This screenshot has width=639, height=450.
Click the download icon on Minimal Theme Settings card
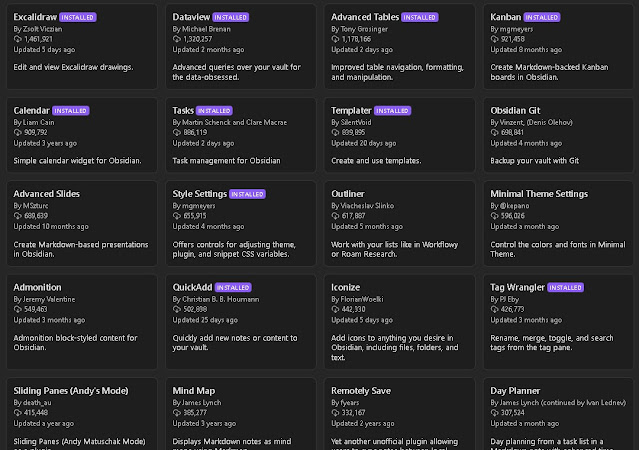coord(494,216)
